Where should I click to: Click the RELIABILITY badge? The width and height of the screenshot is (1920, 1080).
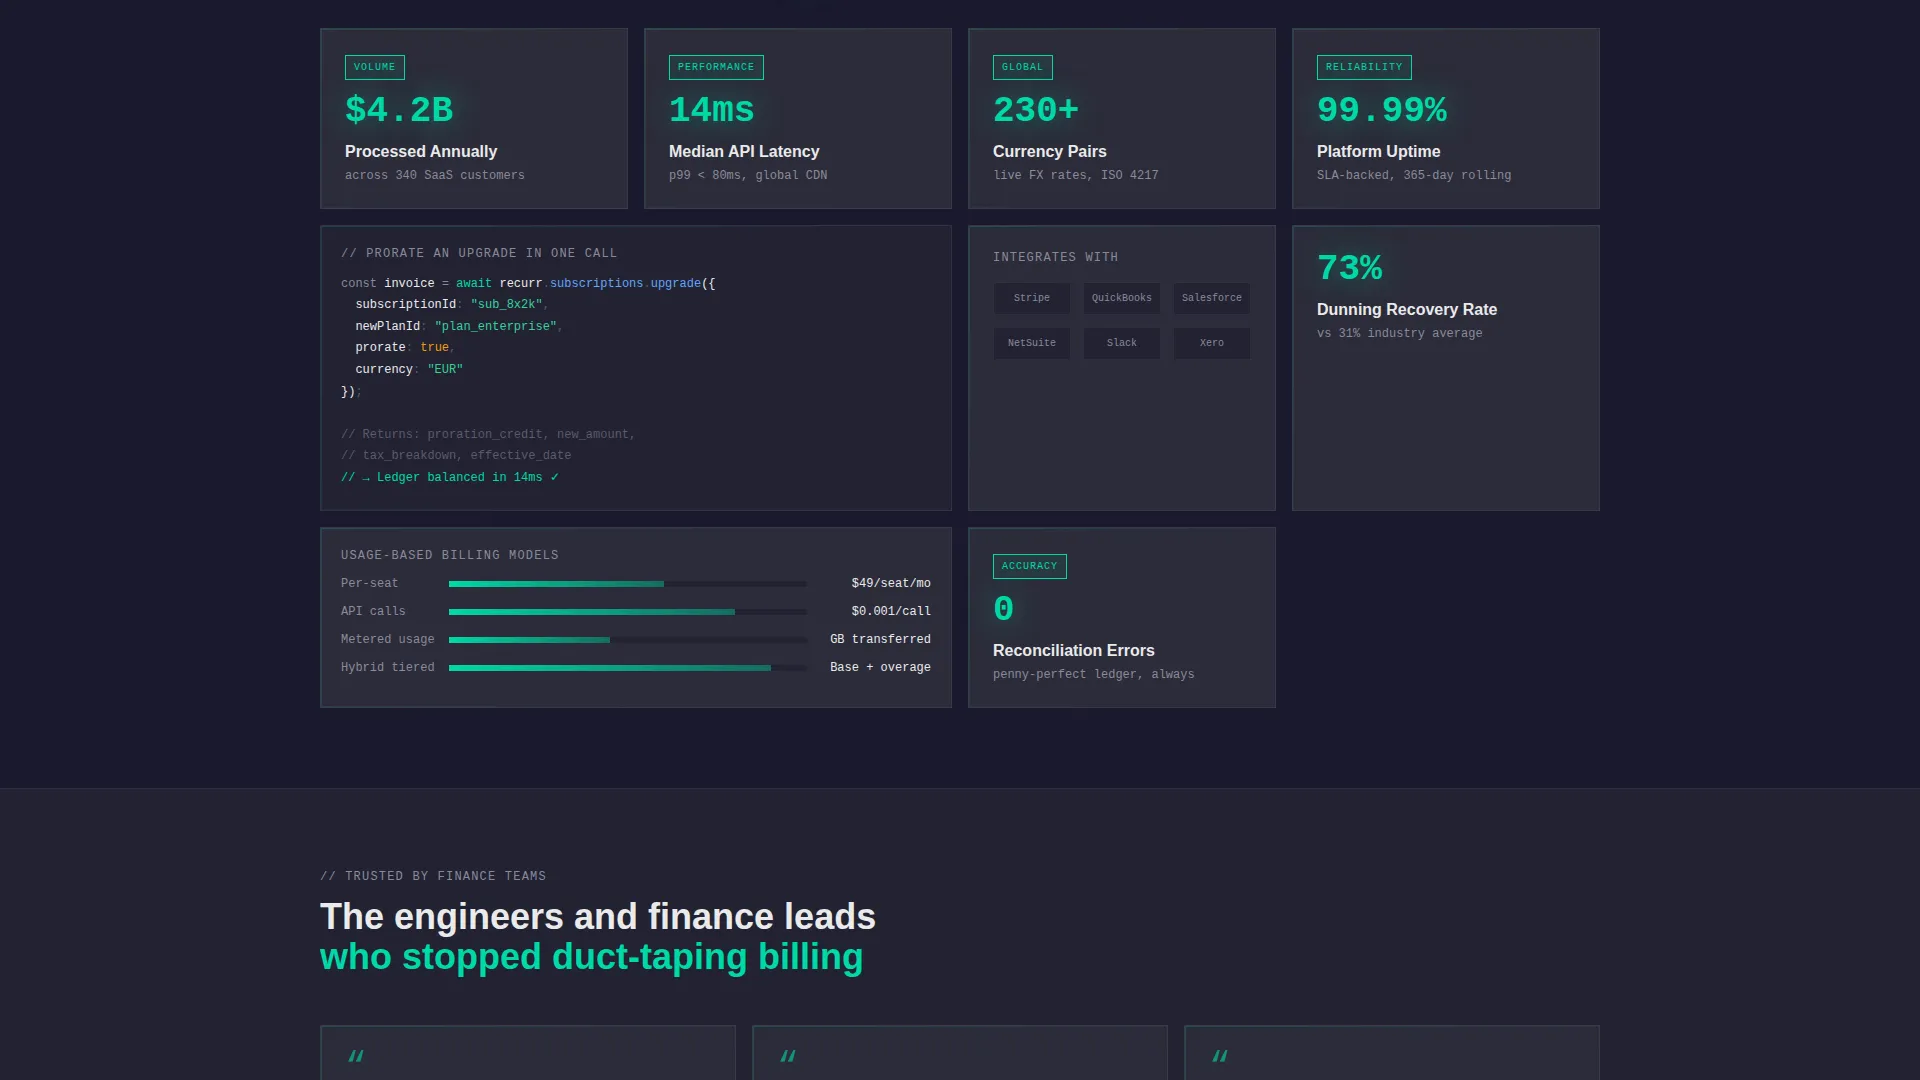1364,67
